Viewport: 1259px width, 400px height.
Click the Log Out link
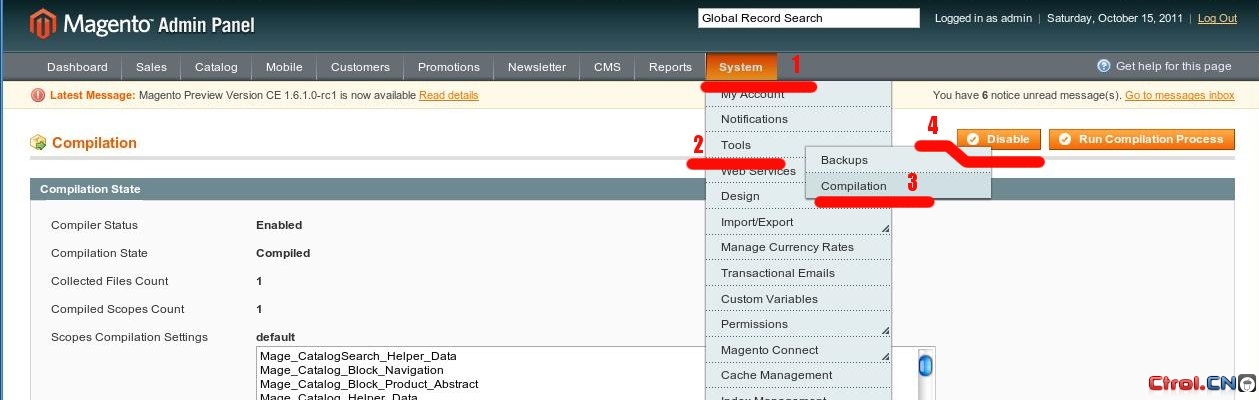(x=1217, y=18)
